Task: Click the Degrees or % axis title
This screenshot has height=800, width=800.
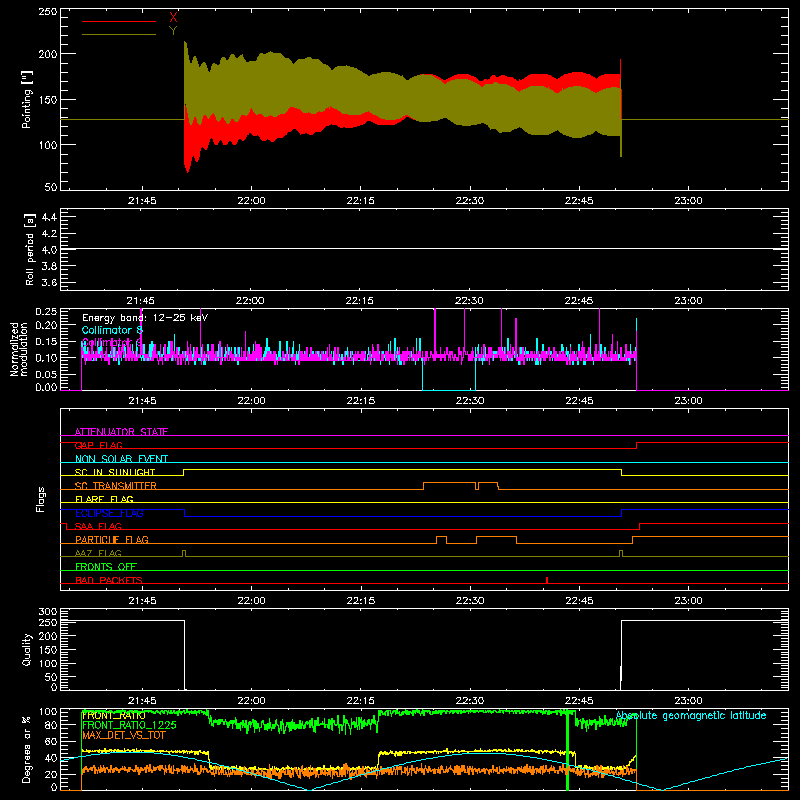Action: click(x=27, y=749)
